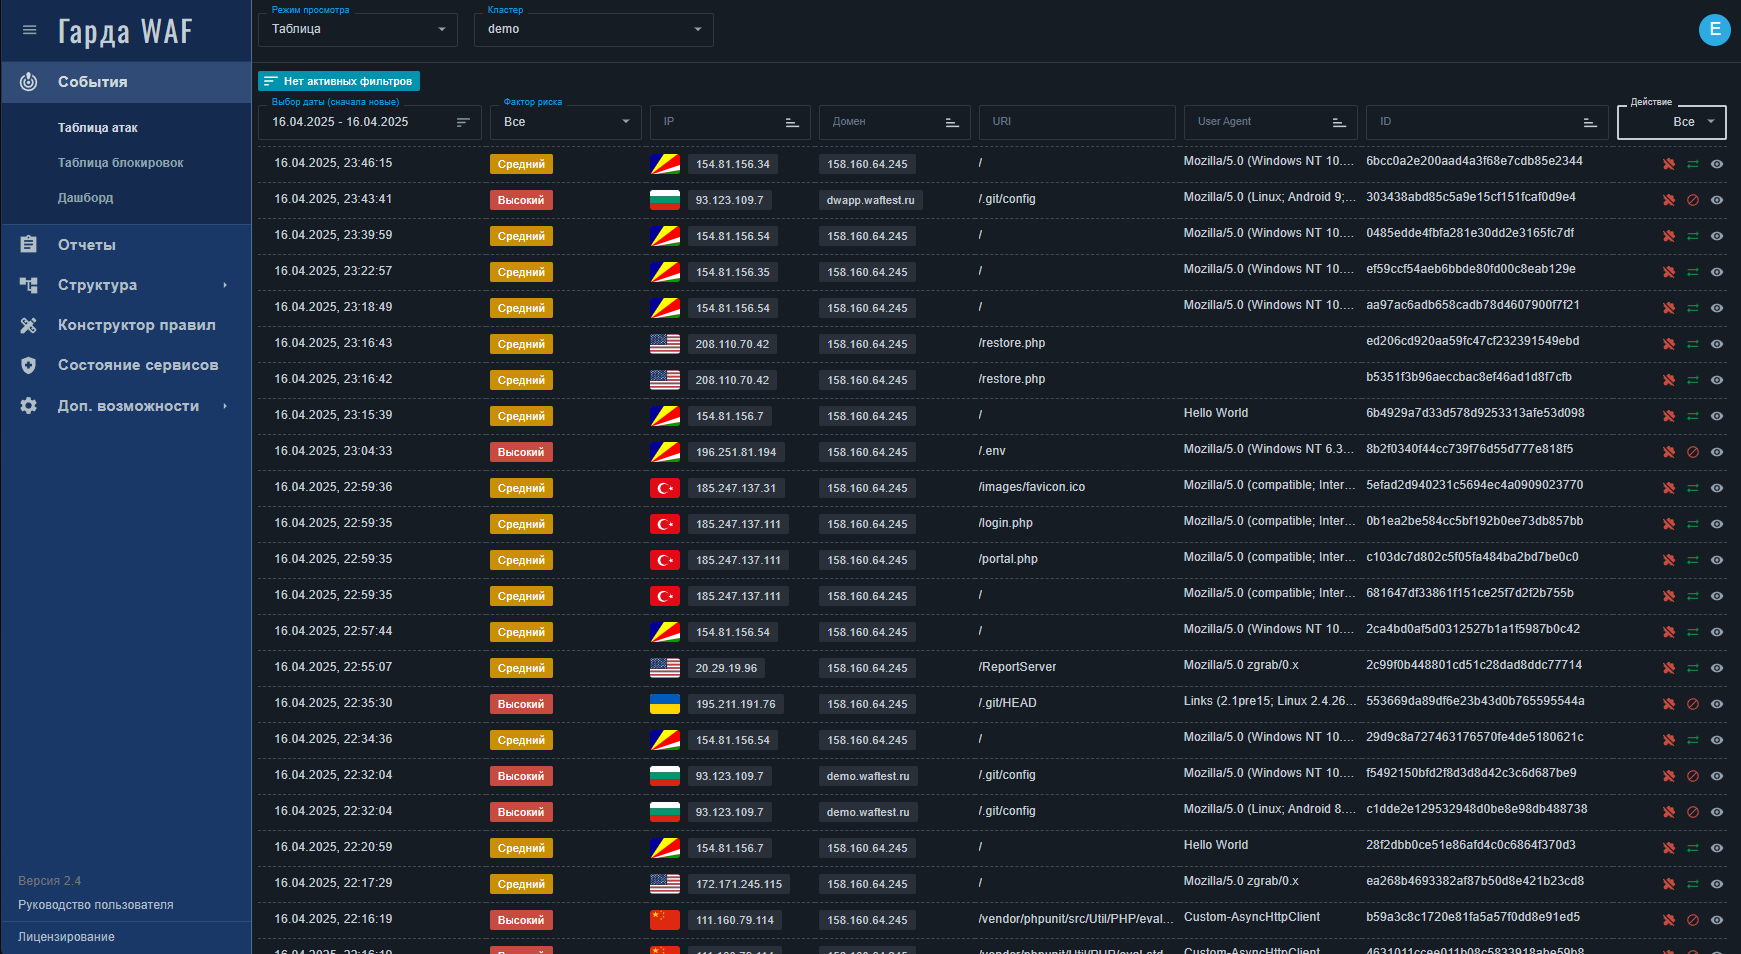Open the Режим просмотра dropdown
1741x954 pixels.
tap(357, 30)
